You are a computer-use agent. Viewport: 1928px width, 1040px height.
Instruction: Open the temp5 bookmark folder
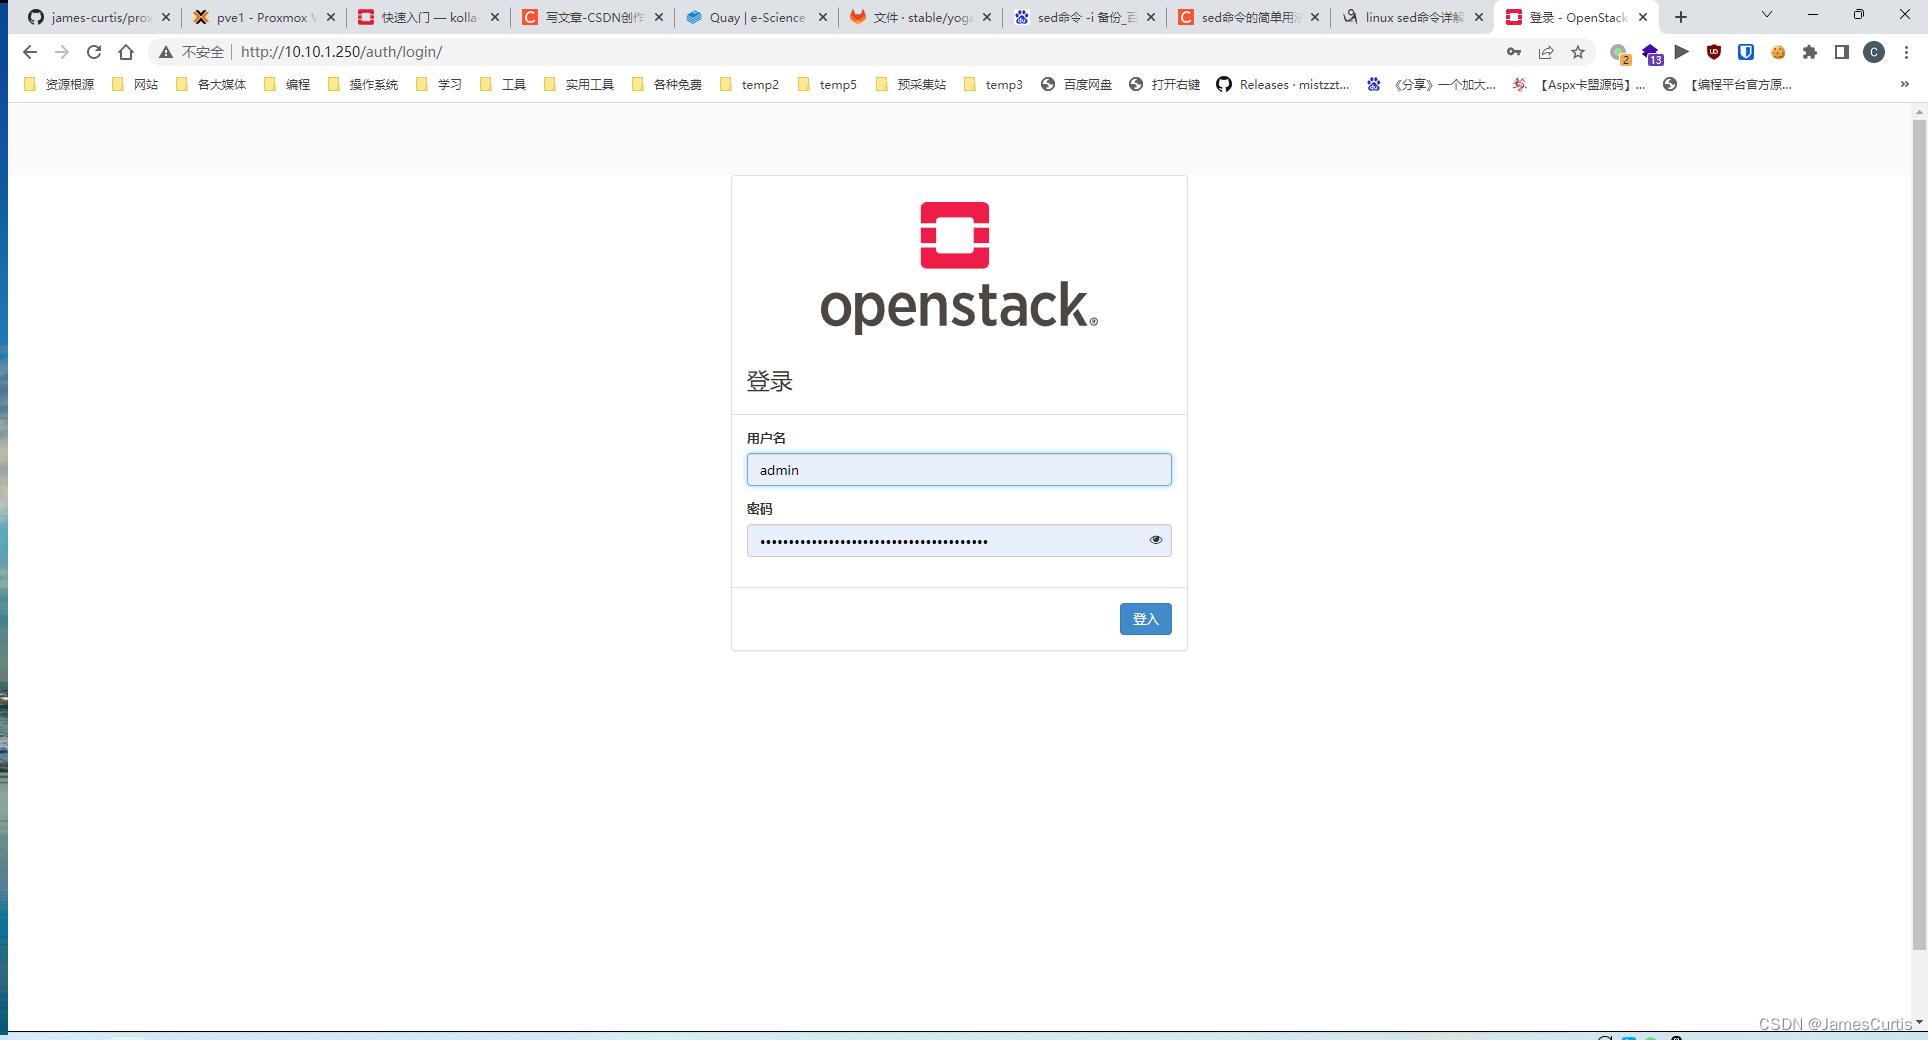[x=827, y=85]
